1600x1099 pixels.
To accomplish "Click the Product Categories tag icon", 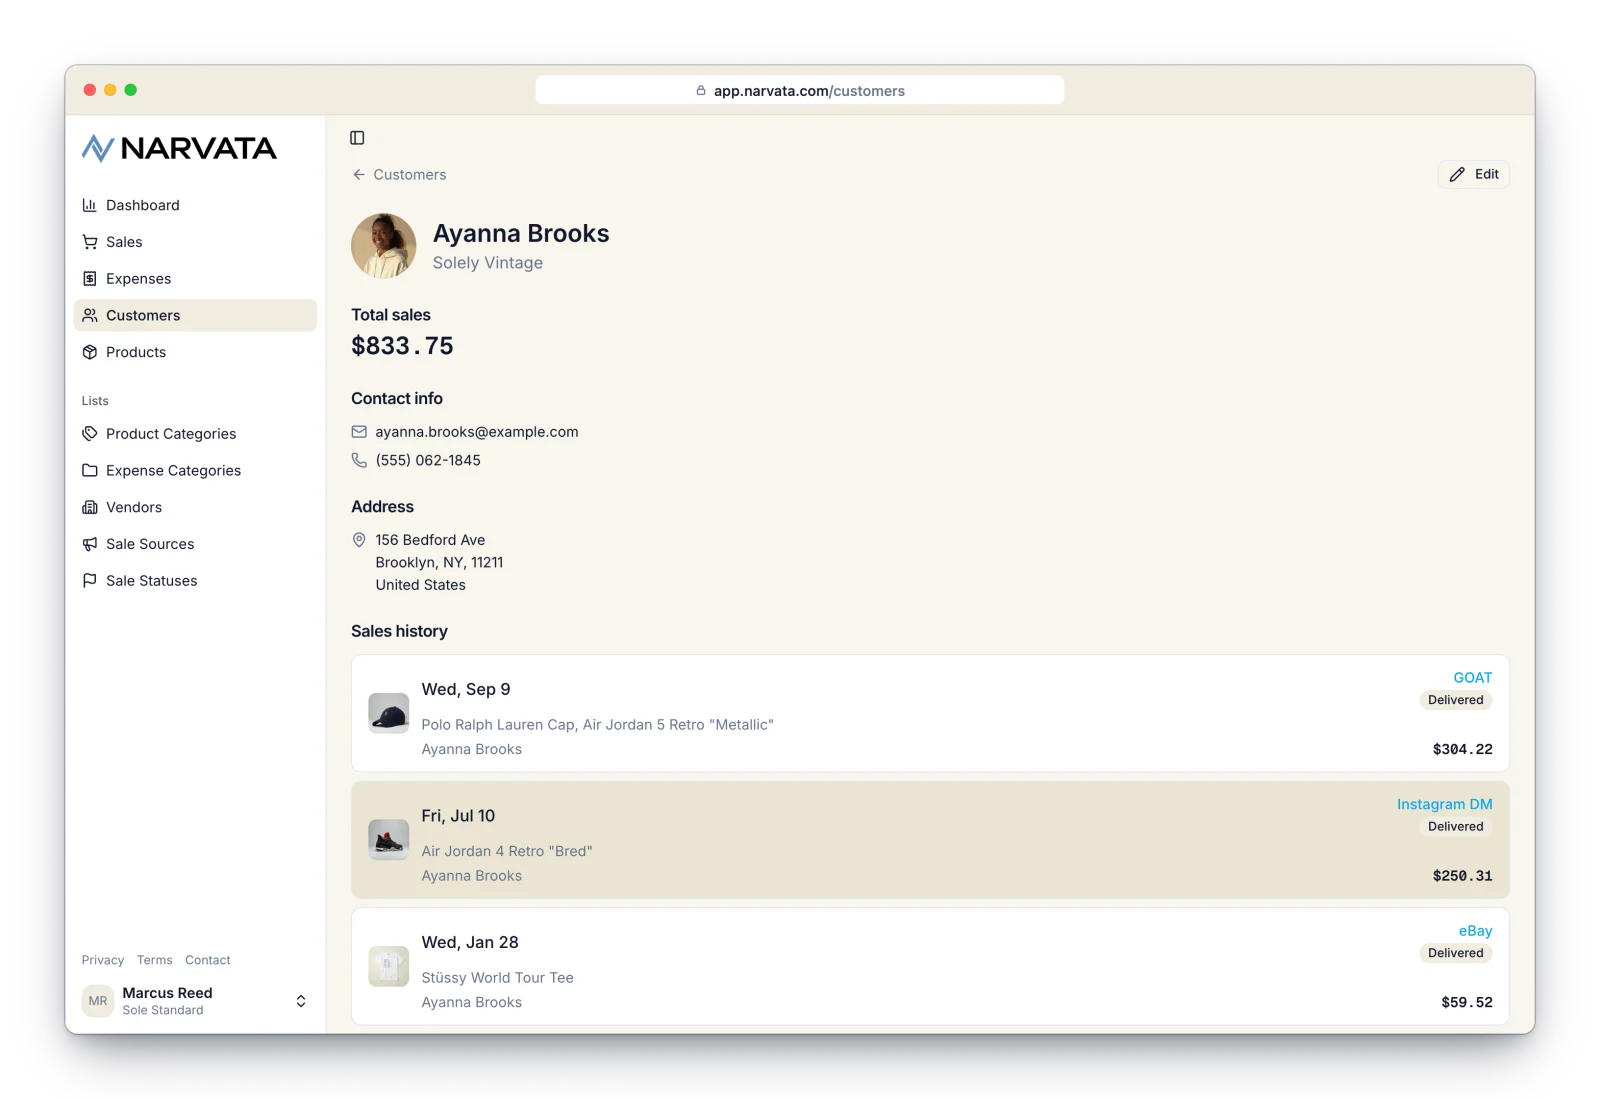I will [x=90, y=434].
